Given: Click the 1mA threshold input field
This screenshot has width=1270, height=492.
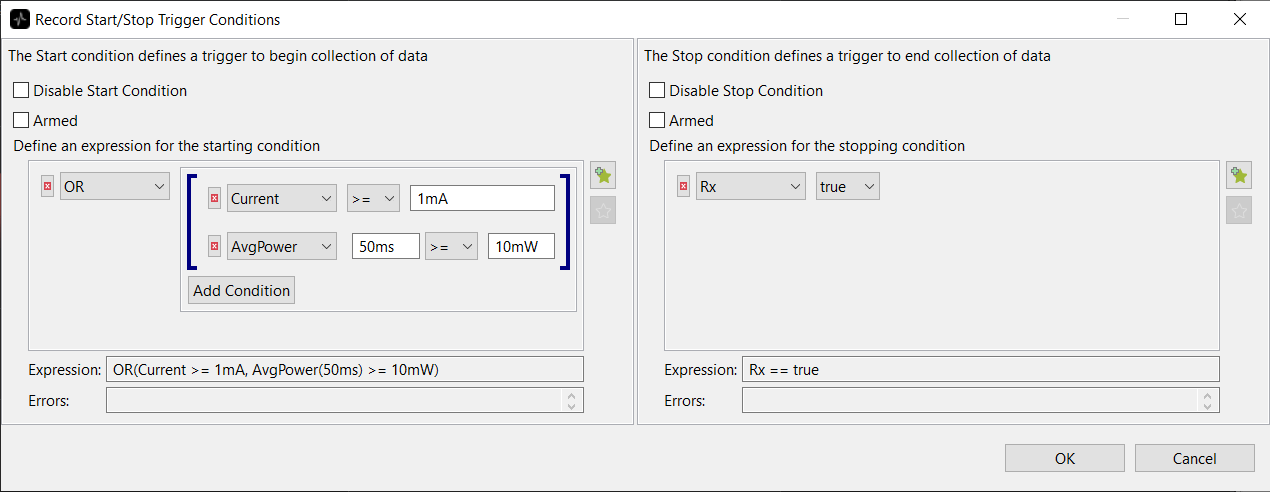Looking at the screenshot, I should (482, 199).
